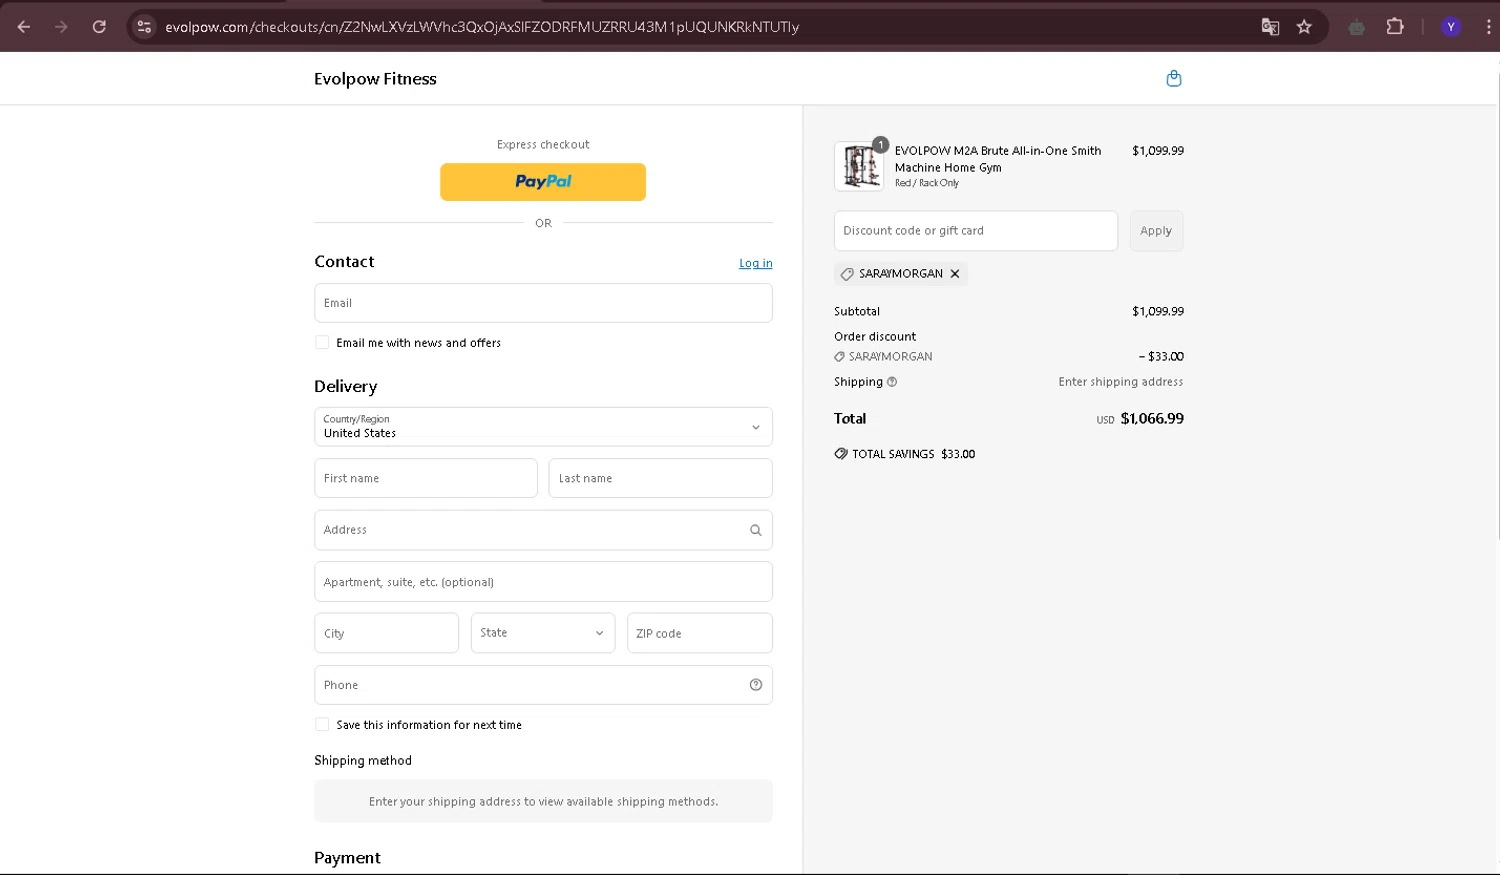1500x875 pixels.
Task: Click the total price $1,066.99
Action: pyautogui.click(x=1152, y=419)
